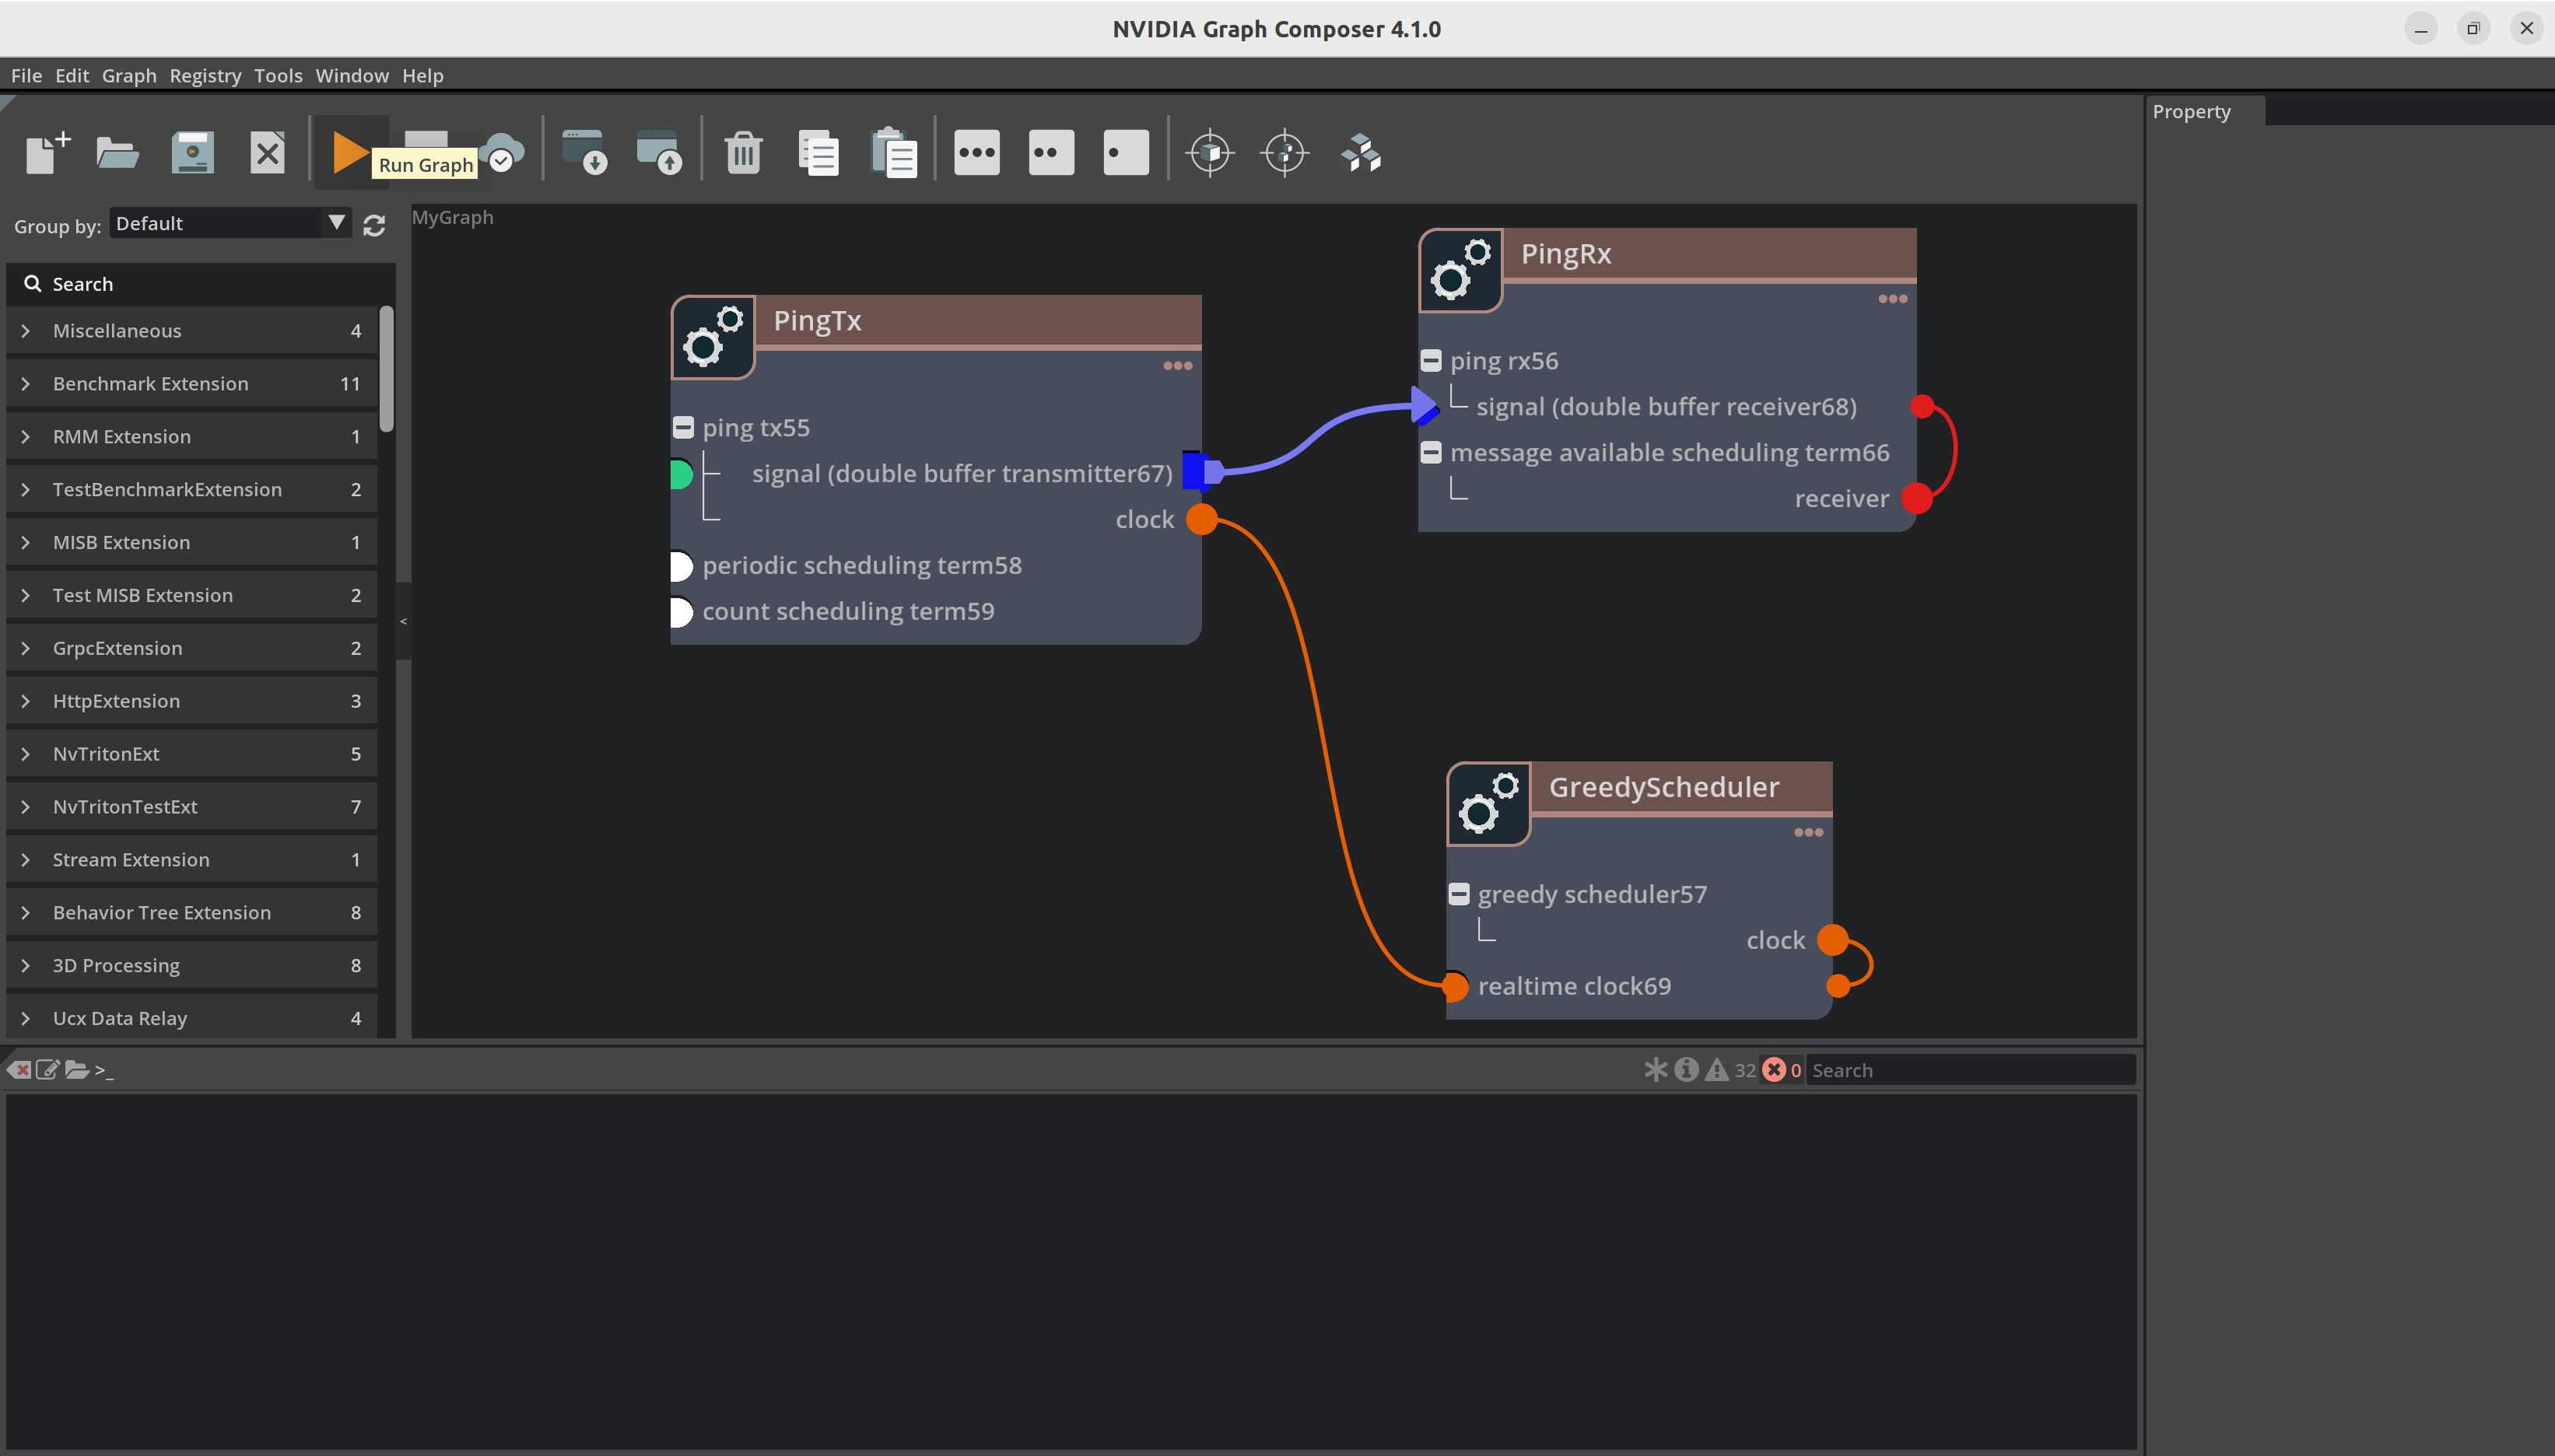Paste with the clipboard toolbar icon

click(893, 153)
